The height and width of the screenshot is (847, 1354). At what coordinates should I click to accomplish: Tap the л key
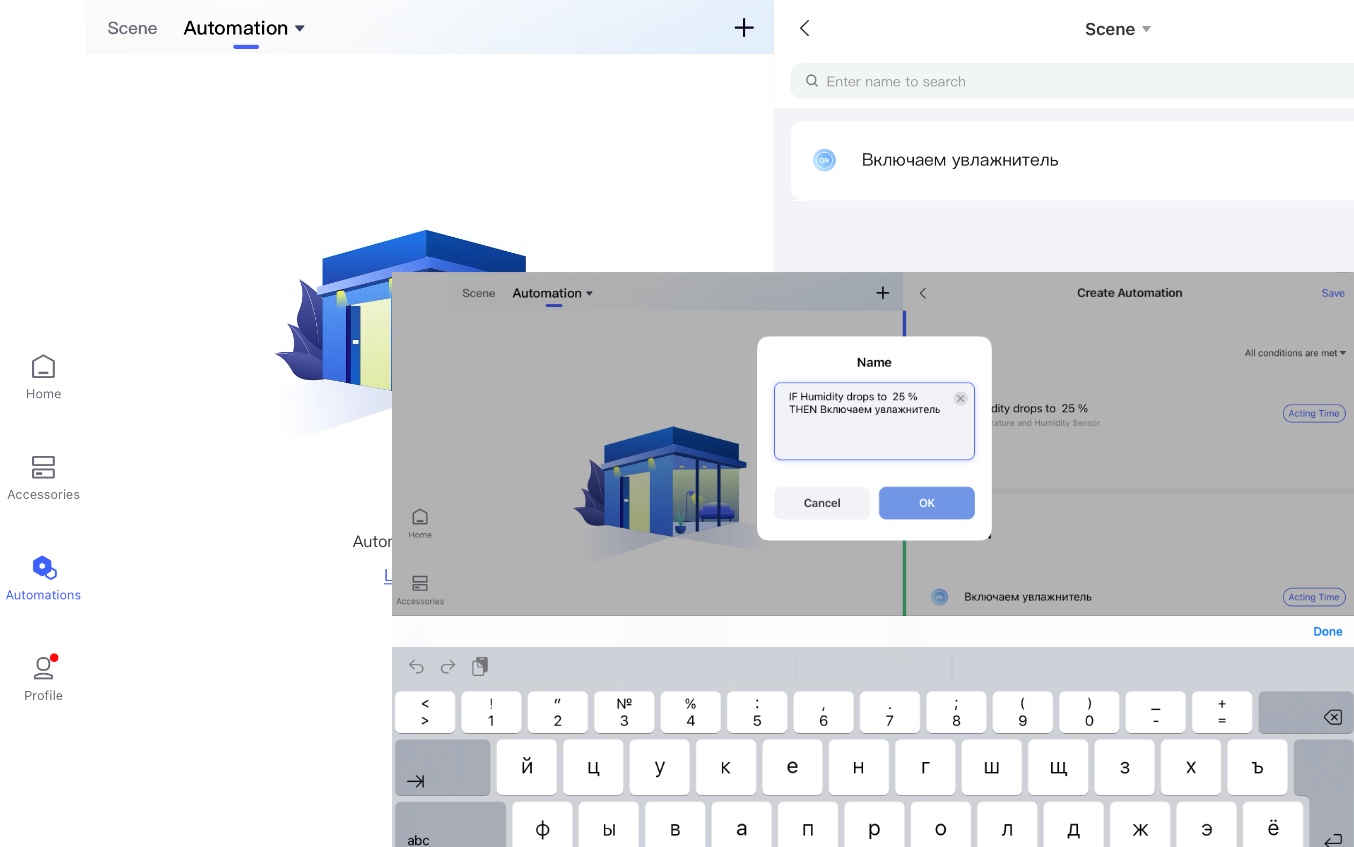tap(1007, 826)
